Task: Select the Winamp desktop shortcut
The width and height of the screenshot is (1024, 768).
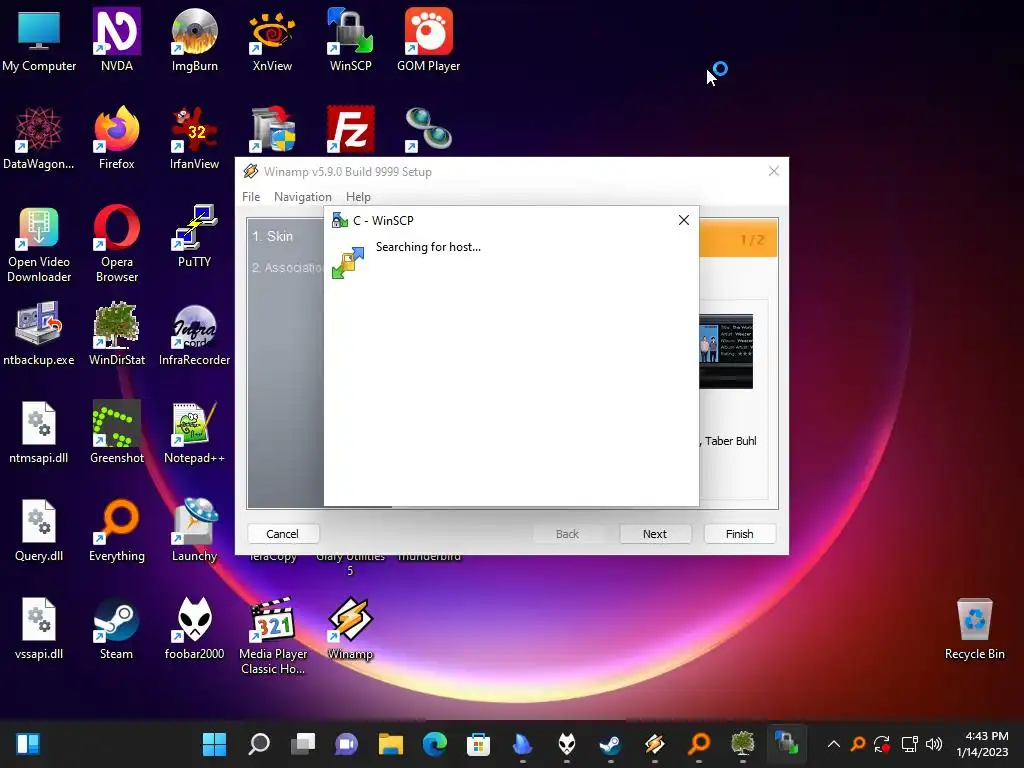Action: 351,628
